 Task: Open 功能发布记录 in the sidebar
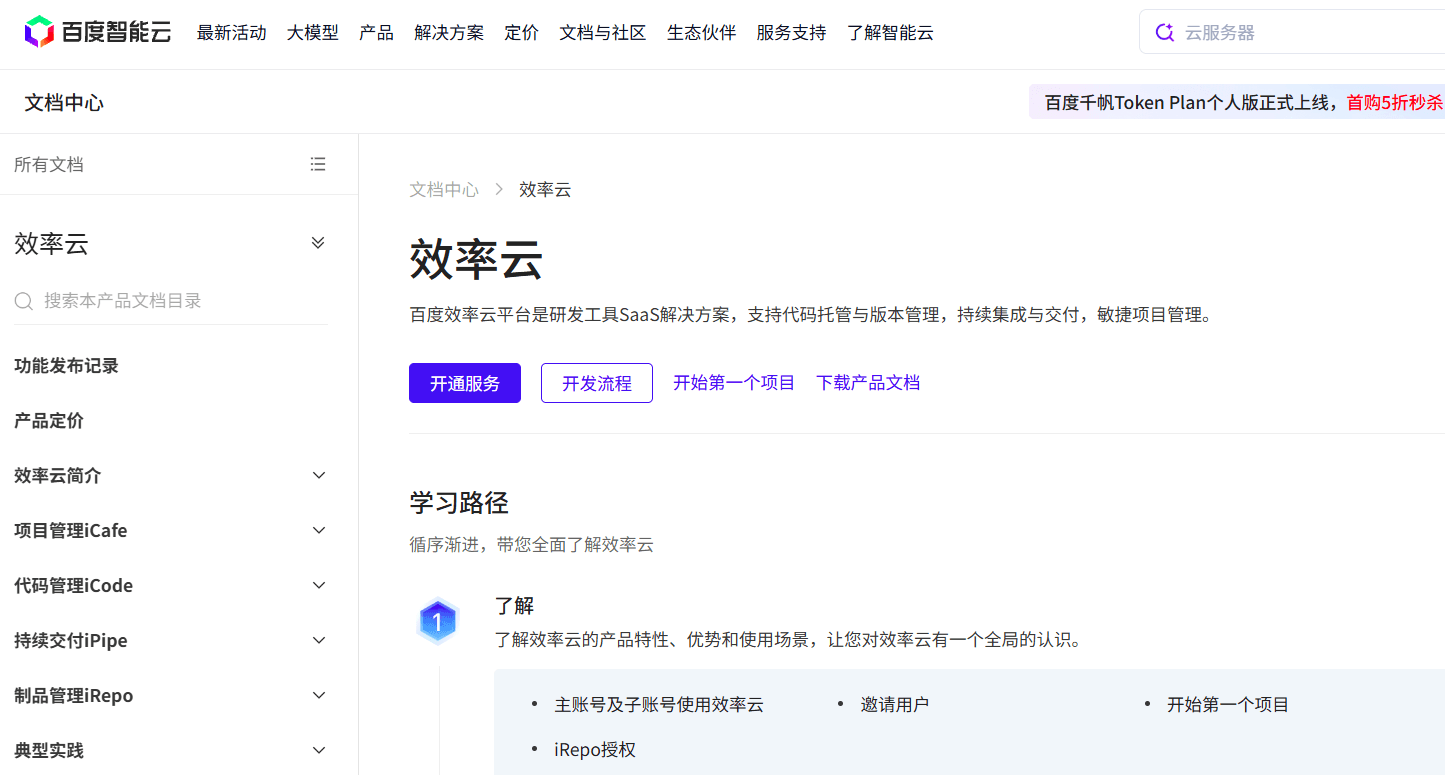click(x=66, y=366)
